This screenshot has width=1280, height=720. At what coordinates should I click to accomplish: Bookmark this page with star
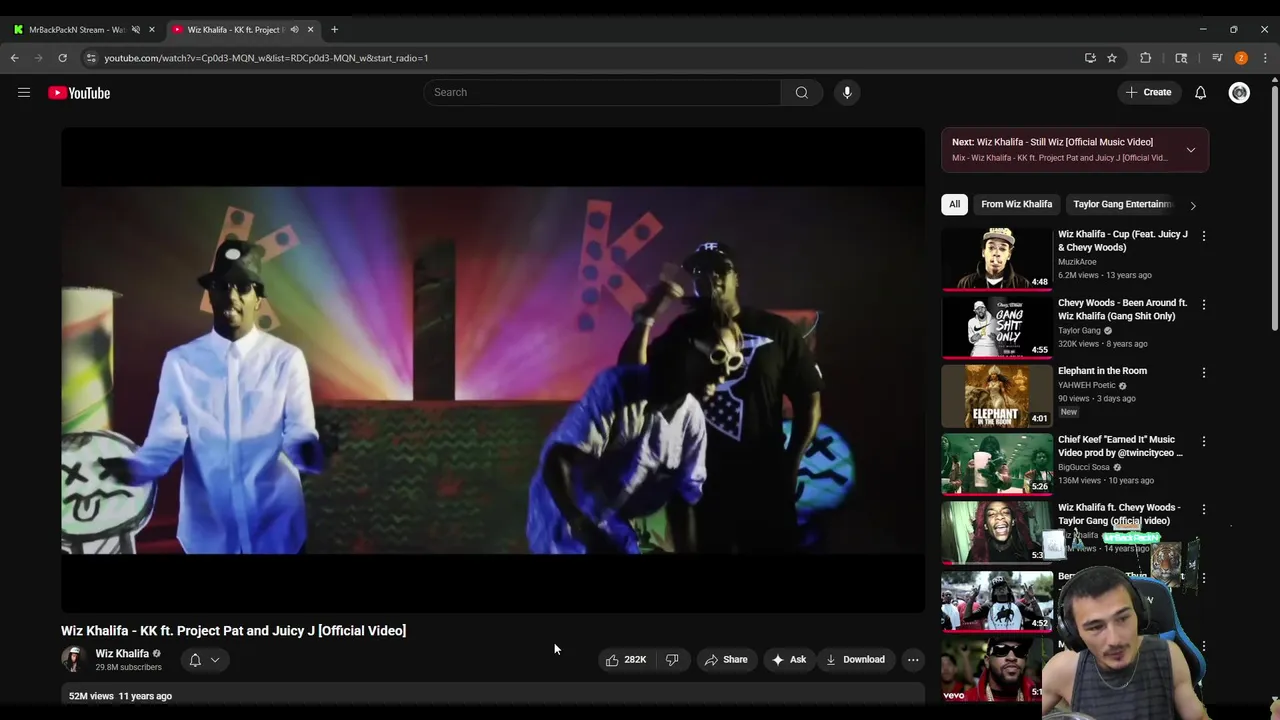(1112, 58)
